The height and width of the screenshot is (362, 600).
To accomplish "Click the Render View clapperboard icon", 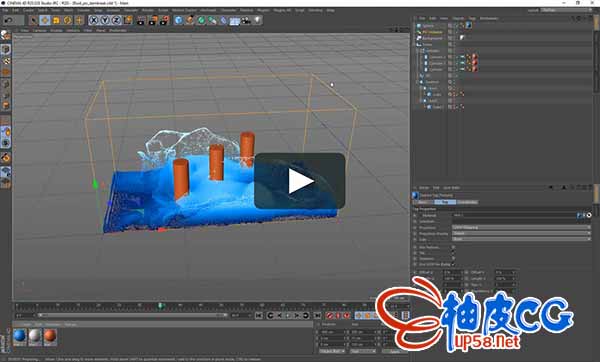I will (x=141, y=20).
